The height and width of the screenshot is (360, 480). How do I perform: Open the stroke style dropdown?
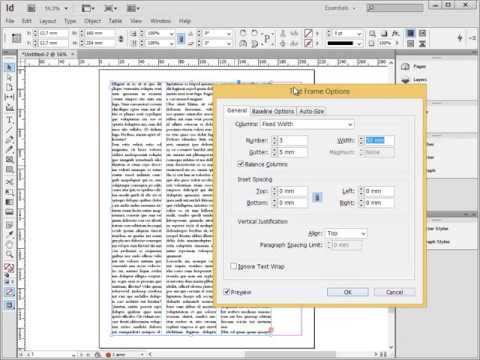(359, 43)
